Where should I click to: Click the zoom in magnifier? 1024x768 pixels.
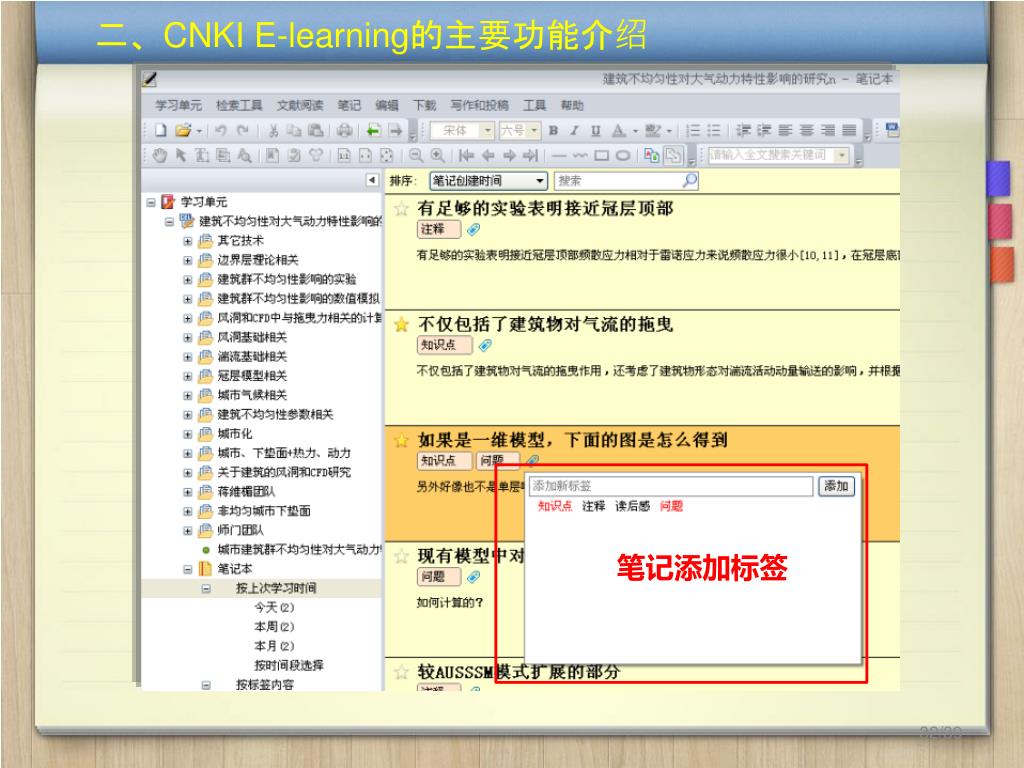(437, 155)
